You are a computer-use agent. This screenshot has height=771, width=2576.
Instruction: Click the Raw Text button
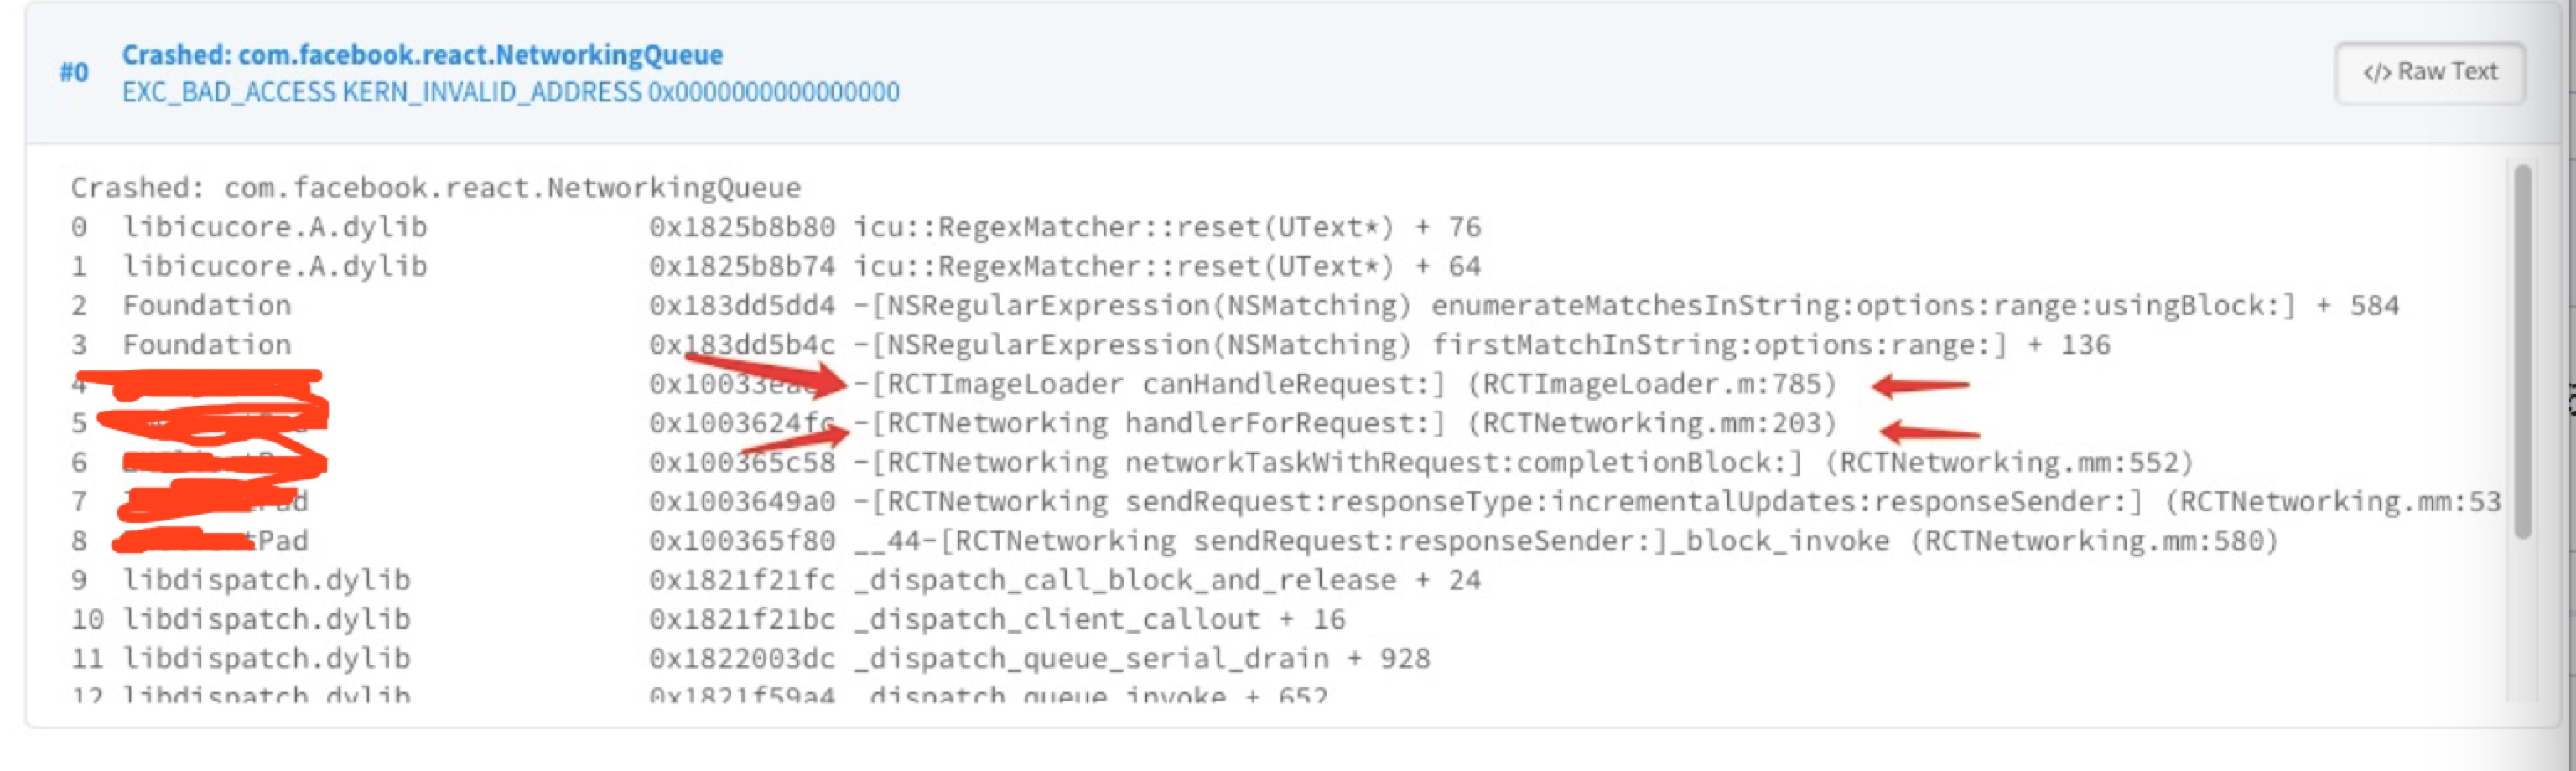pyautogui.click(x=2430, y=71)
